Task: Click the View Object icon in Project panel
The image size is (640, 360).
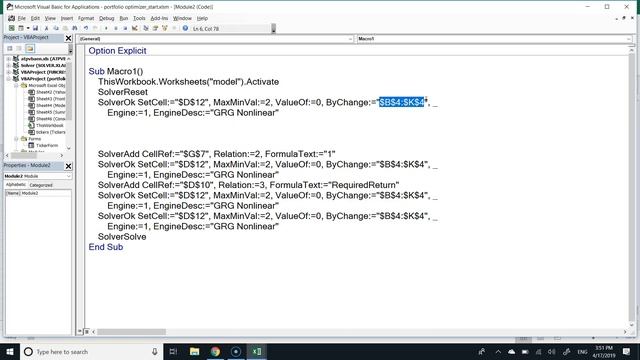Action: (19, 49)
